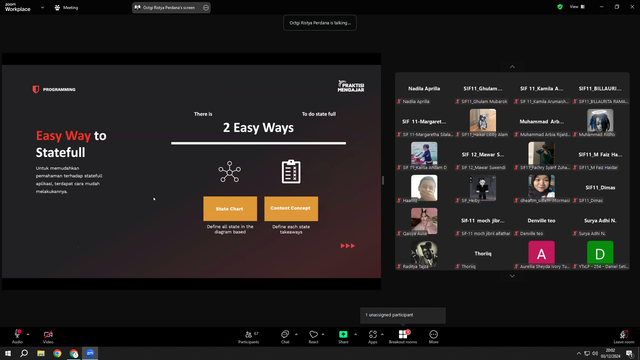The width and height of the screenshot is (640, 360).
Task: Click the clipboard checklist icon on slide
Action: (291, 171)
